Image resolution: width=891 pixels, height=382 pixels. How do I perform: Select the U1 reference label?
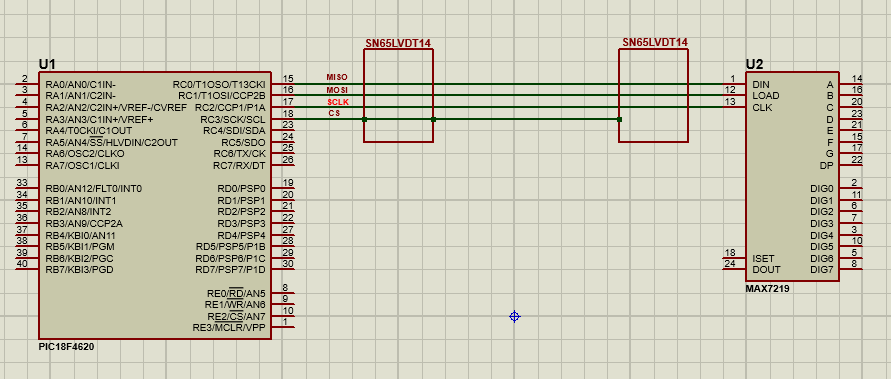tap(47, 64)
